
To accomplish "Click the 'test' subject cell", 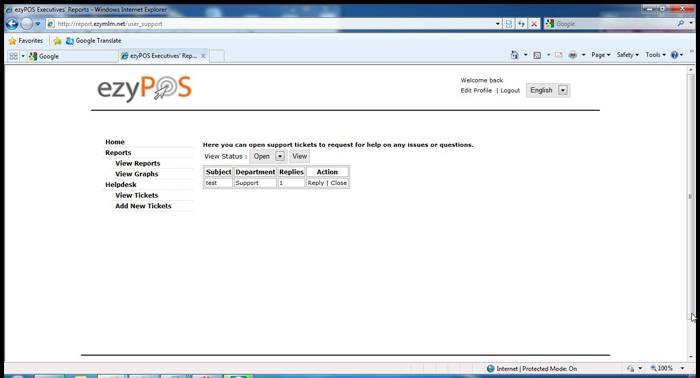I will [x=218, y=183].
